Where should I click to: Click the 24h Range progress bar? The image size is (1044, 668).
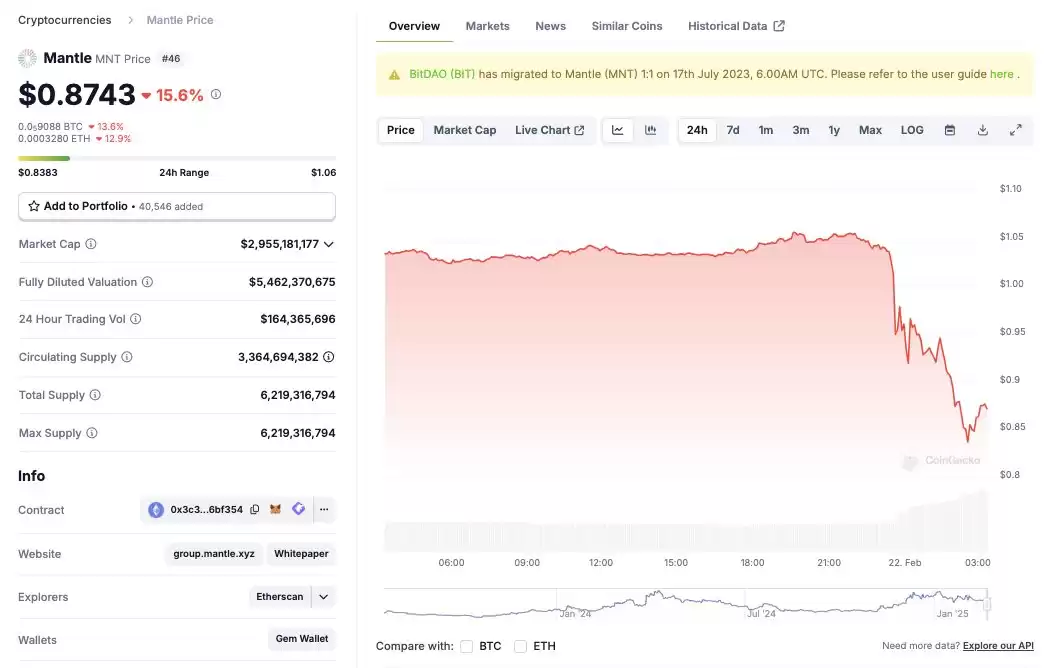pyautogui.click(x=177, y=159)
